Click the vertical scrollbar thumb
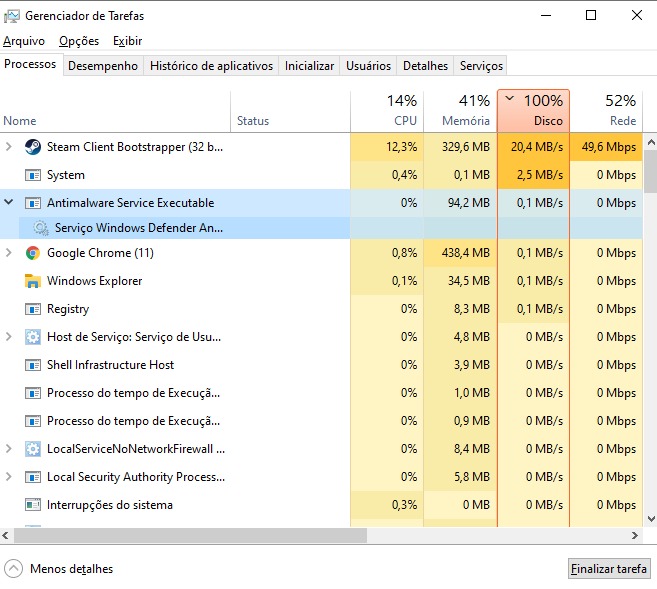The height and width of the screenshot is (589, 657). (x=650, y=171)
